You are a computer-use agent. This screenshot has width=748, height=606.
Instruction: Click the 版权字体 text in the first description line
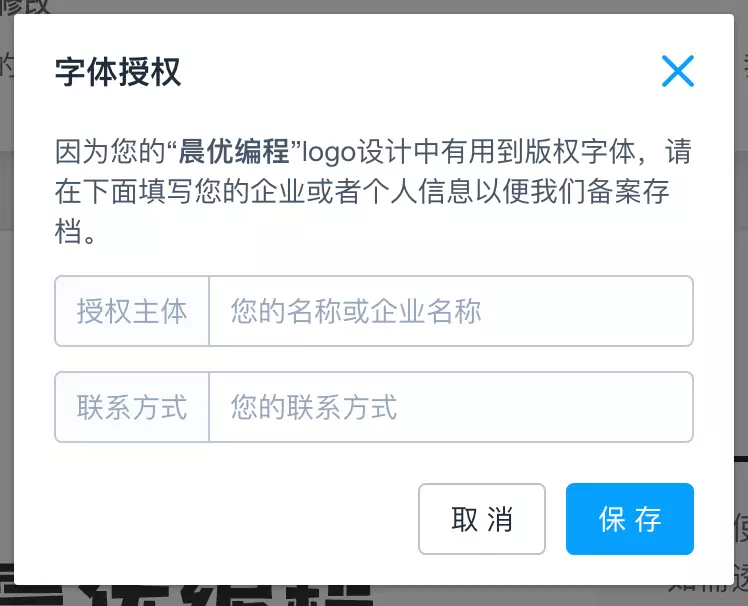coord(581,151)
